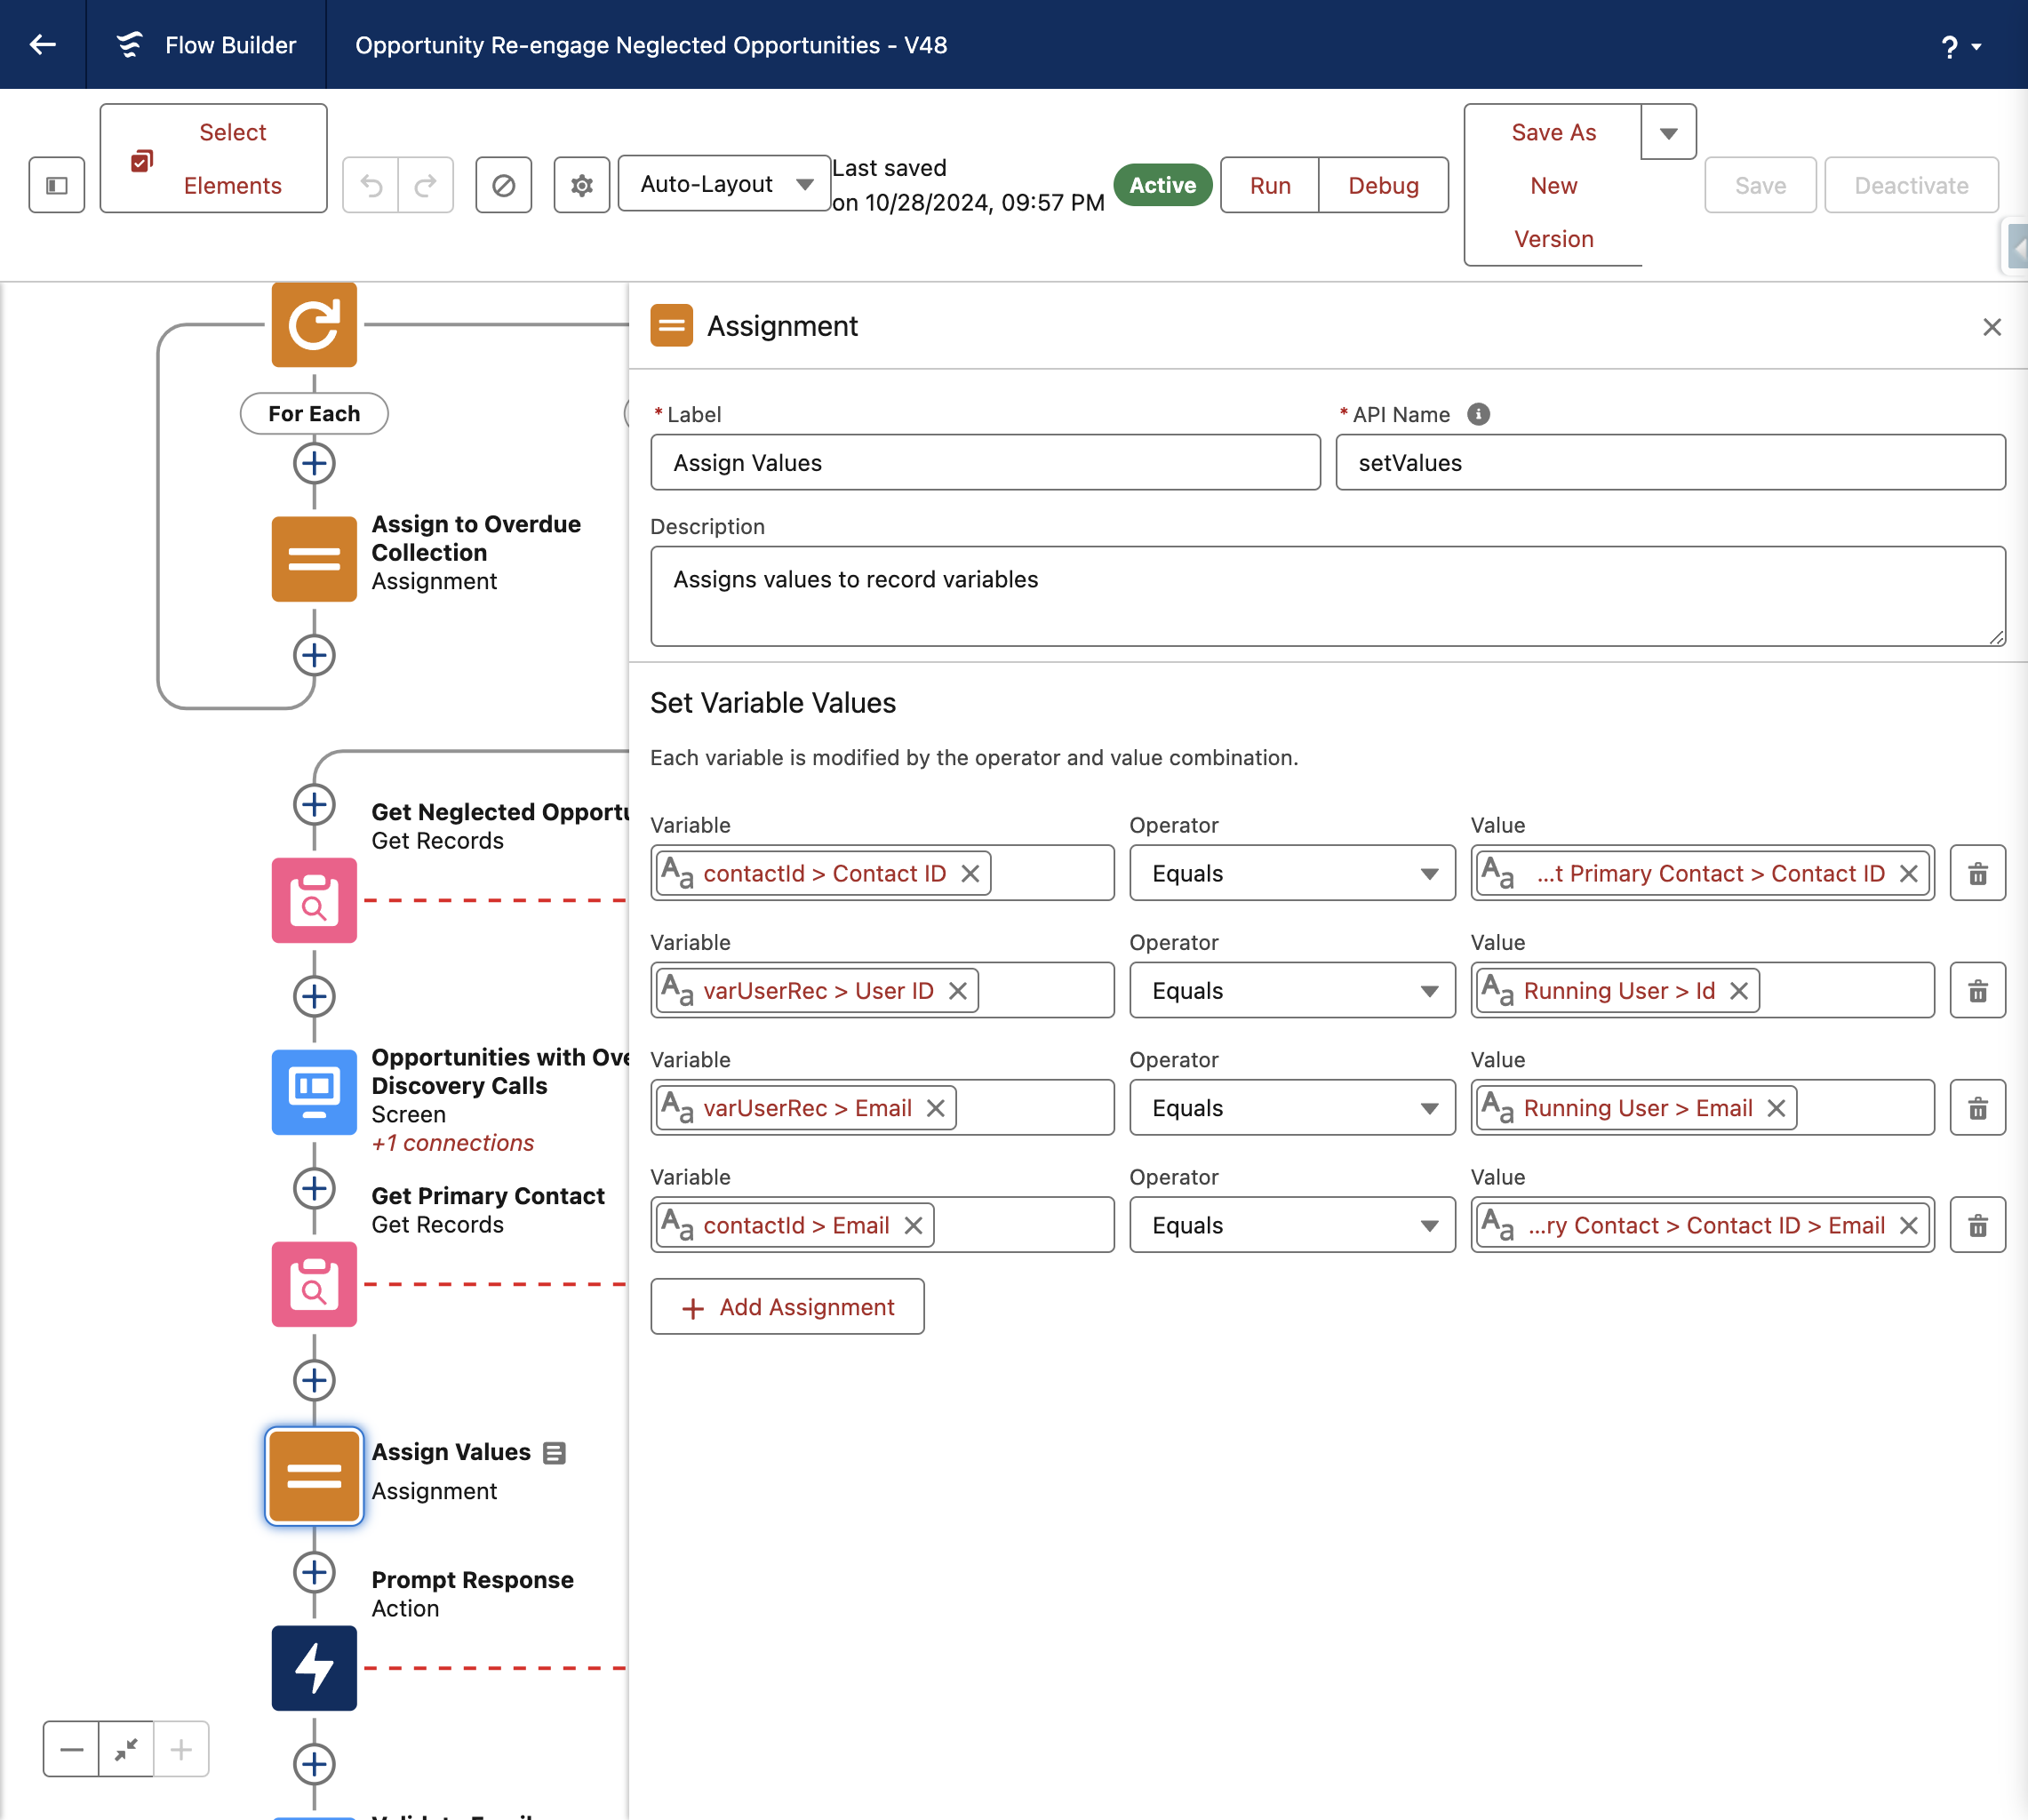Open Operator dropdown for contactId Email
The width and height of the screenshot is (2028, 1820).
(1292, 1225)
